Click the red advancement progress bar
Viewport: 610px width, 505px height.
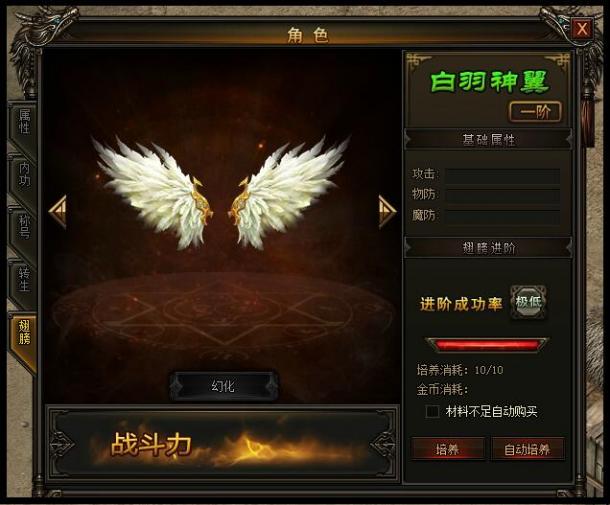(x=487, y=345)
